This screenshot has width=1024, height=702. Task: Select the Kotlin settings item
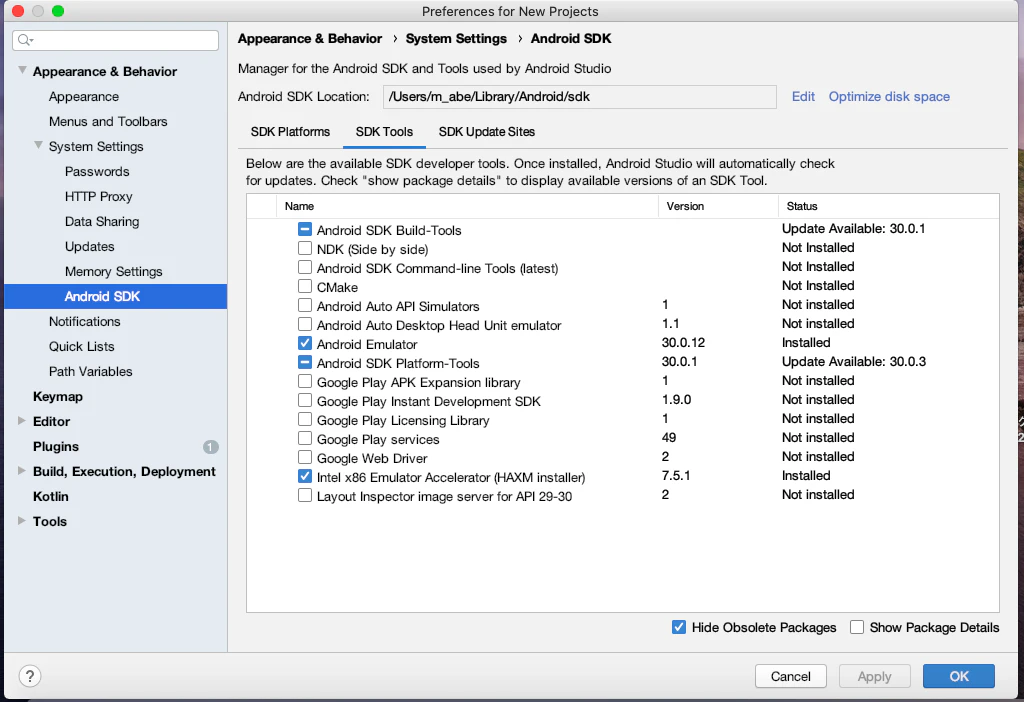tap(51, 496)
